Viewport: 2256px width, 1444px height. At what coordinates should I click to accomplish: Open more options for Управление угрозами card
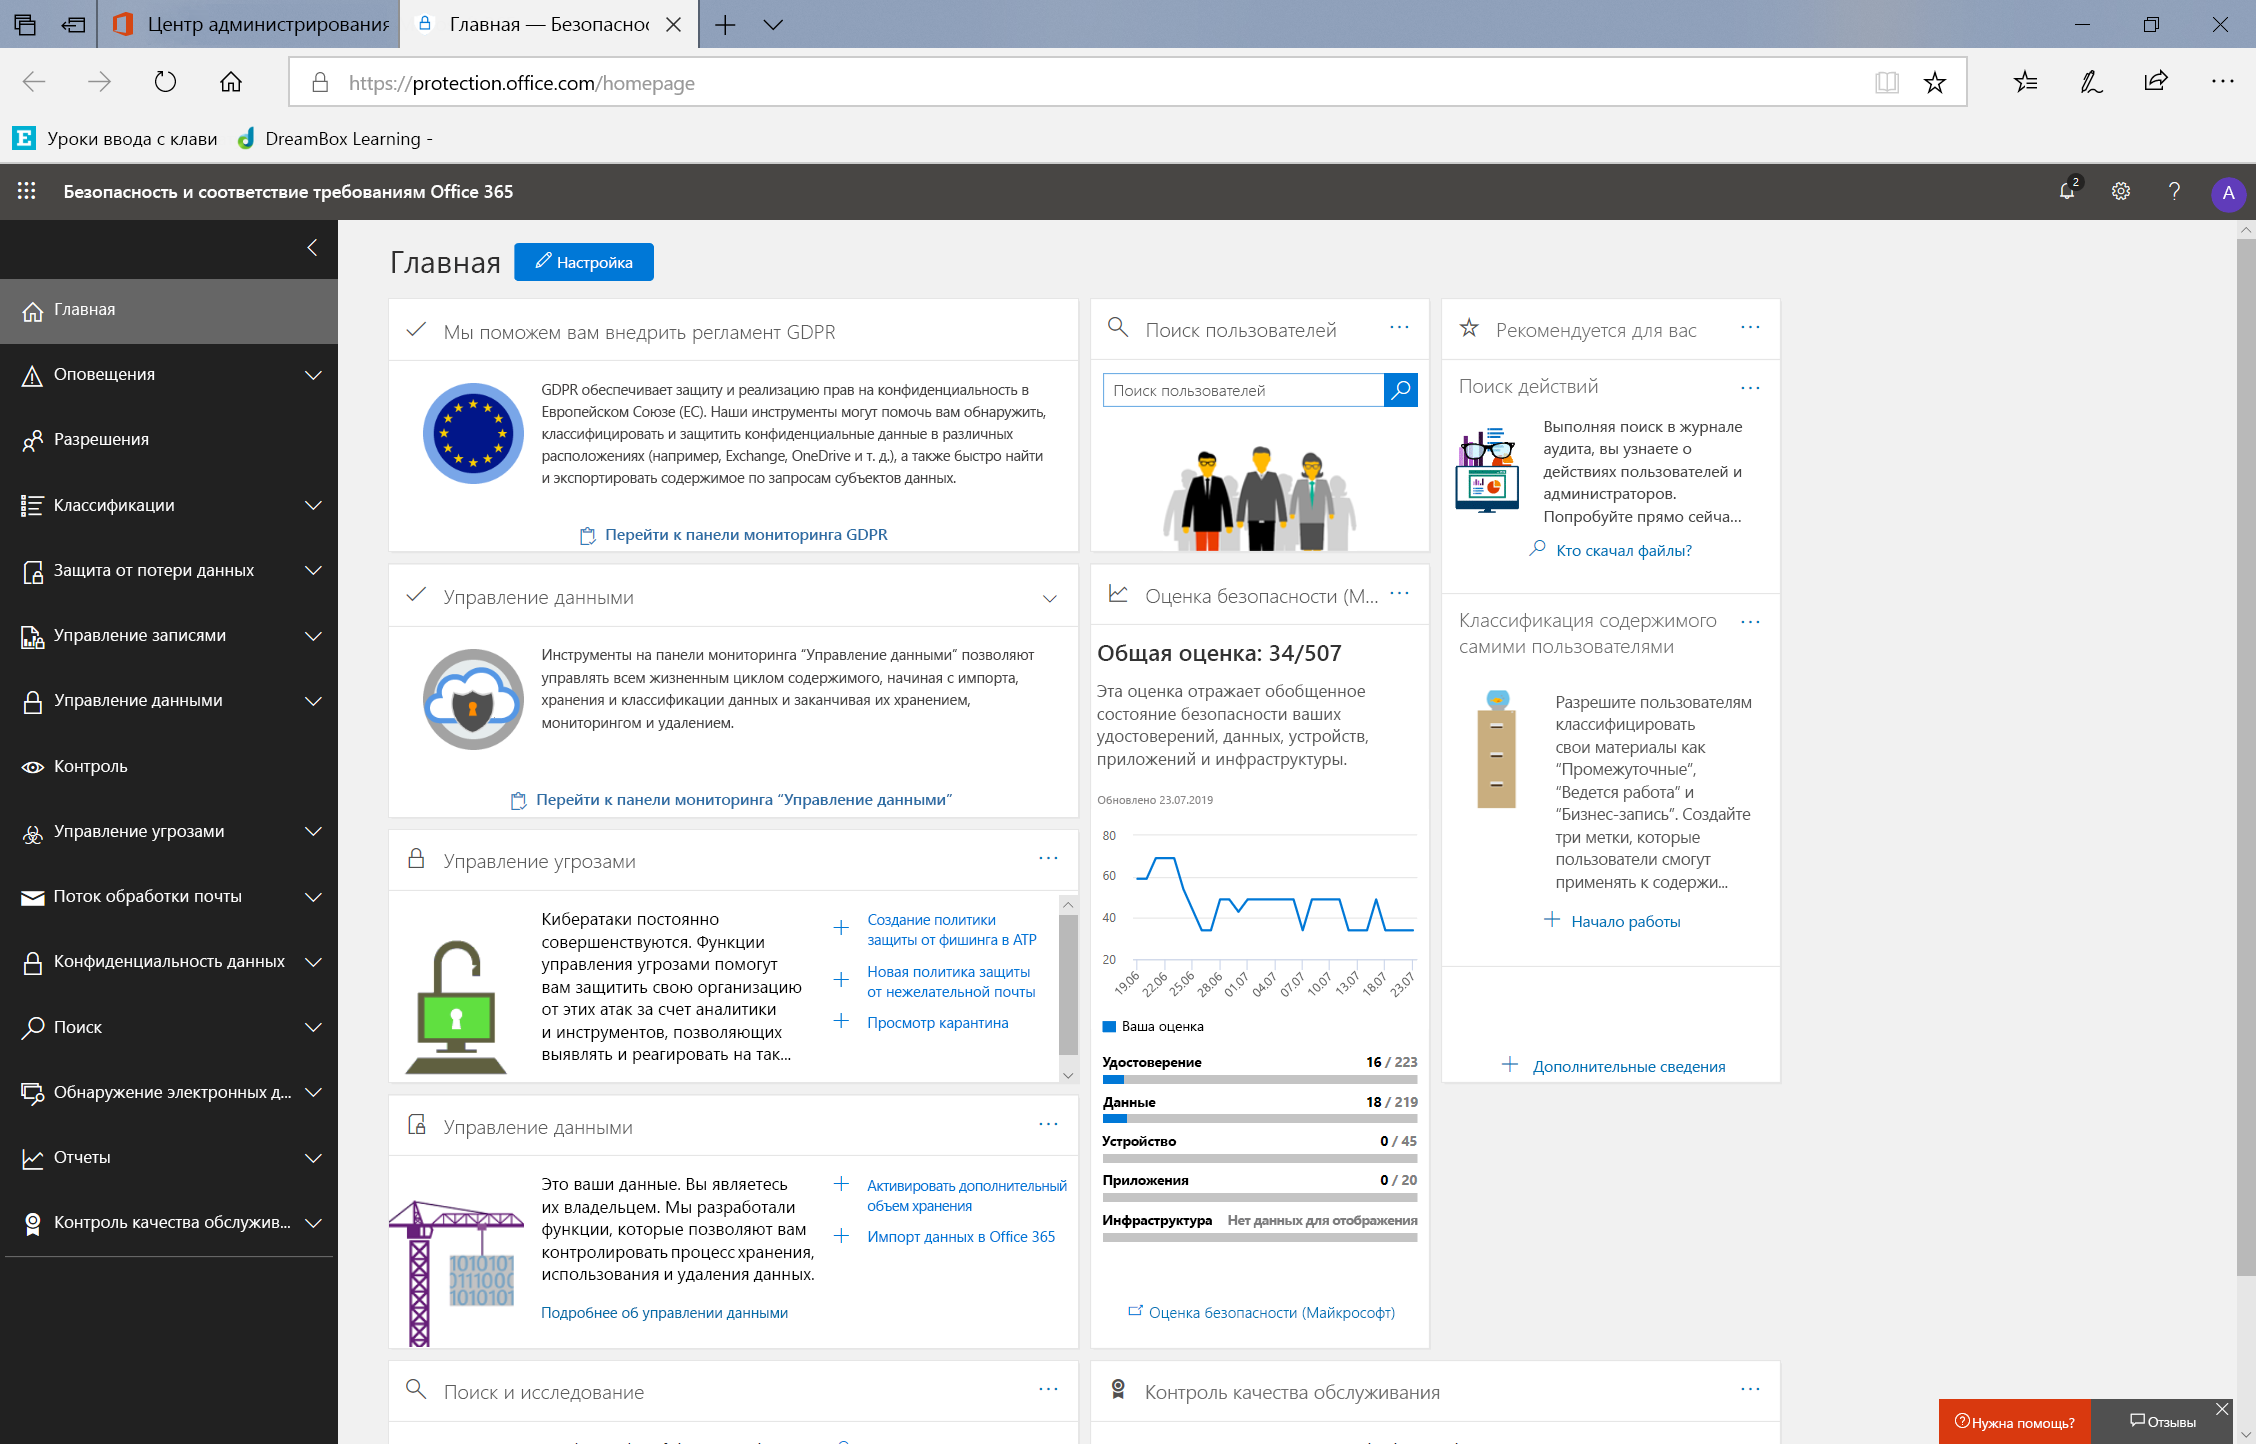click(x=1048, y=859)
